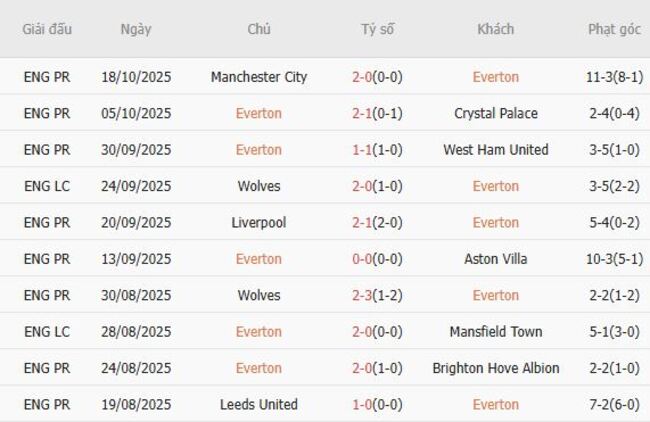Click the Ngày column header
Image resolution: width=650 pixels, height=422 pixels.
click(x=136, y=29)
